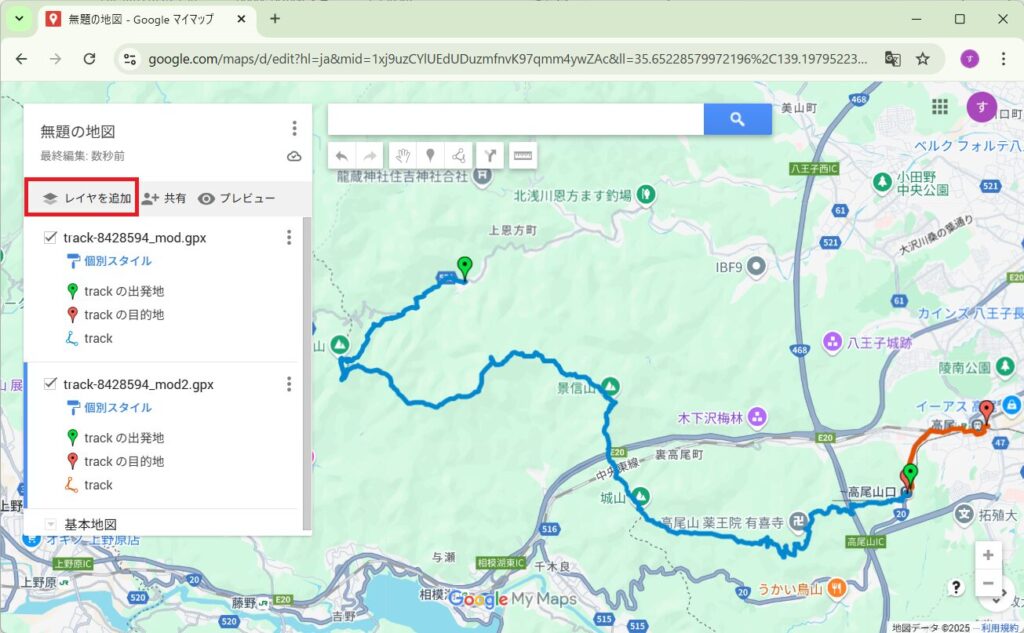
Task: Click the green start marker on blue track
Action: point(464,267)
